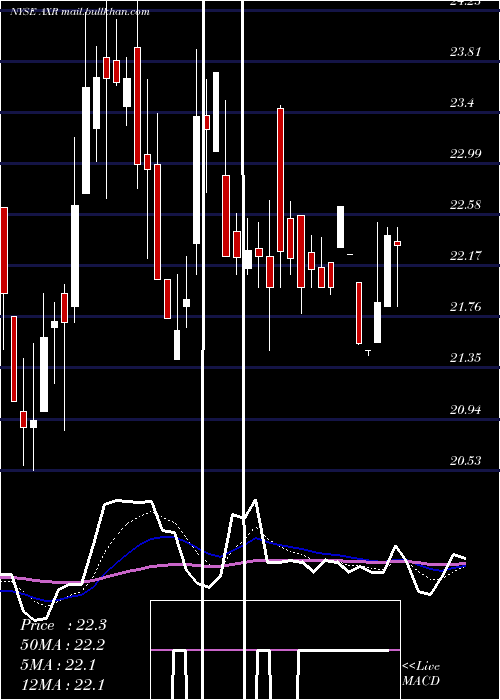Click the '5MA : 22.1' readout
The height and width of the screenshot is (700, 500).
click(x=58, y=665)
